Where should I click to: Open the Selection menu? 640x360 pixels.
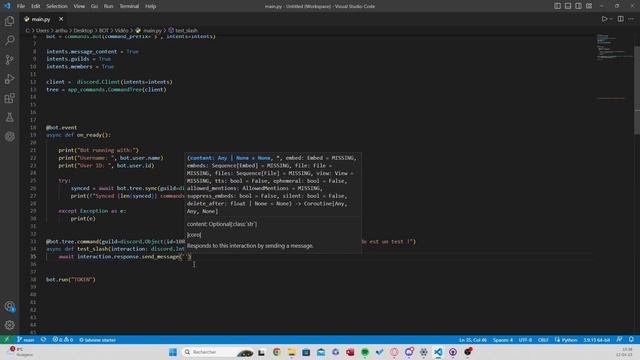57,6
